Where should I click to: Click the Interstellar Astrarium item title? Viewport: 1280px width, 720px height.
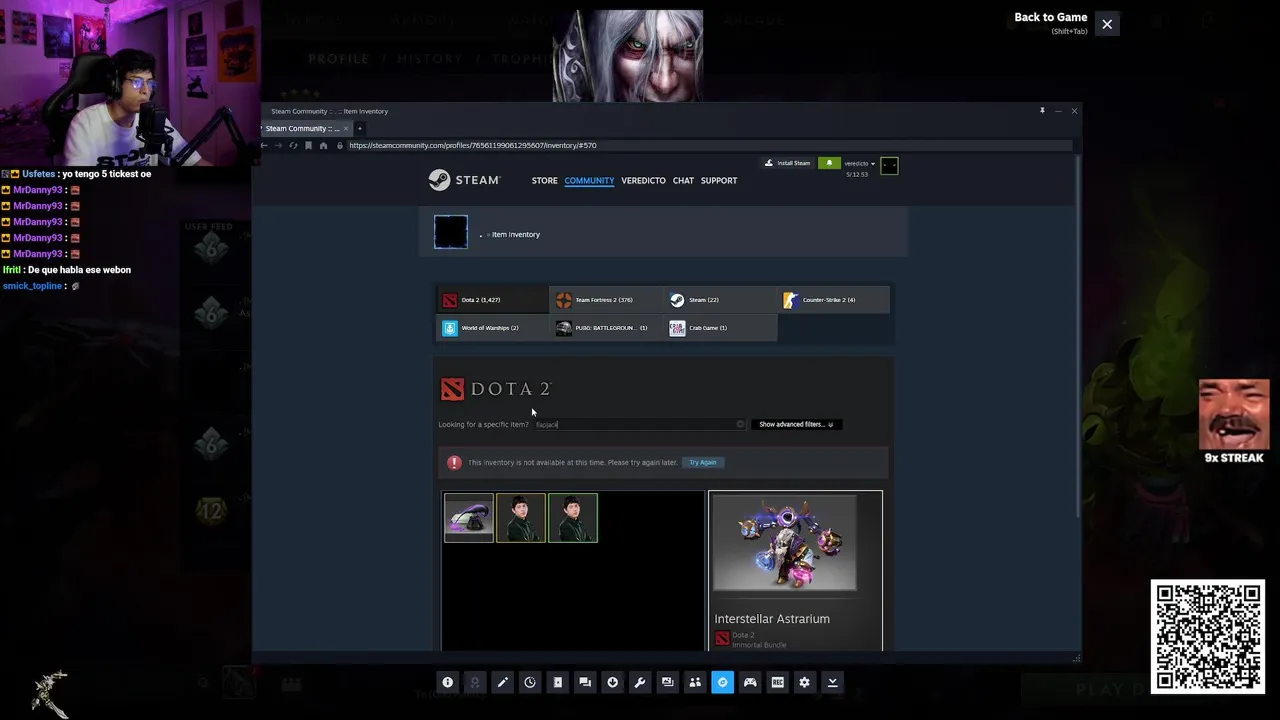click(x=772, y=619)
